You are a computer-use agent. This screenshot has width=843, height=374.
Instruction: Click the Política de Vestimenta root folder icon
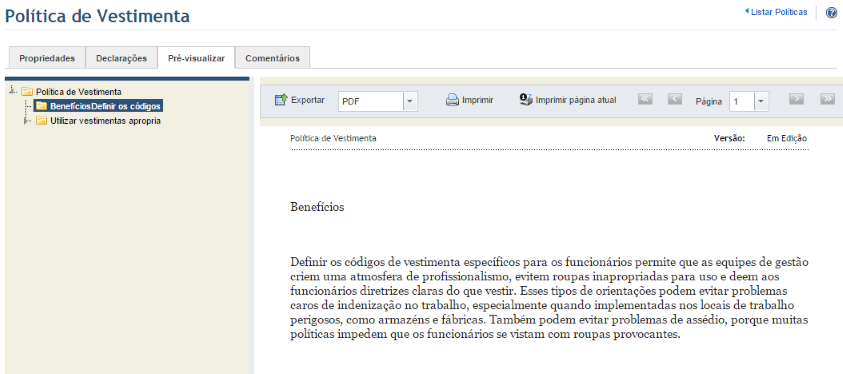27,92
